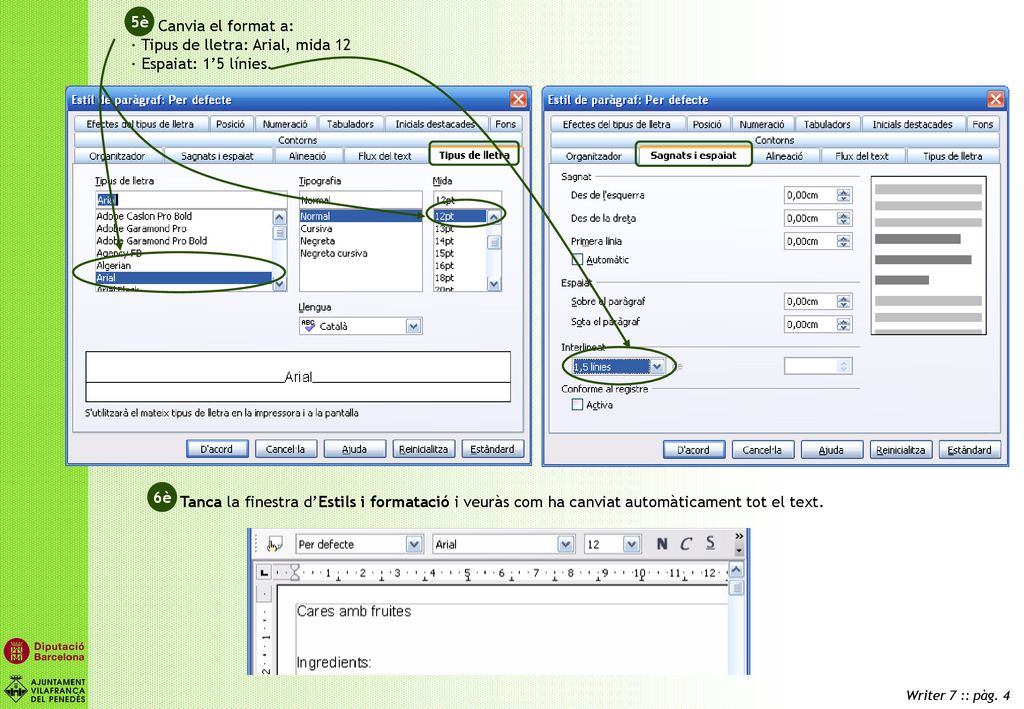Open Organitzador tab in left dialog
This screenshot has width=1024, height=709.
117,156
